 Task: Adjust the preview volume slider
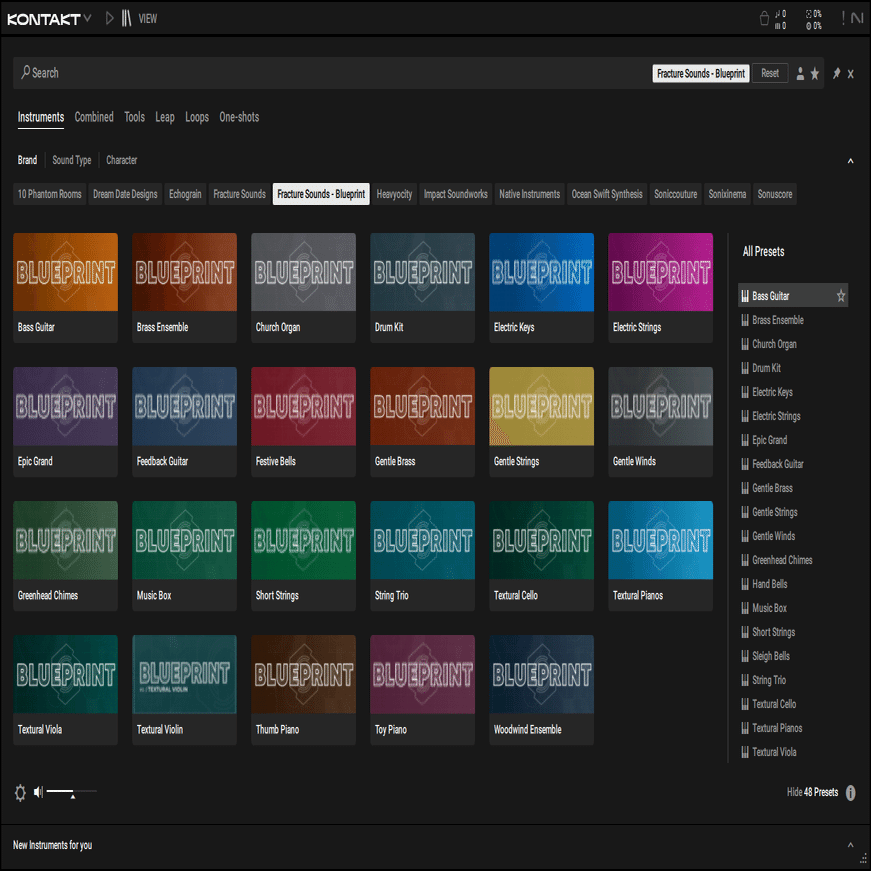(72, 791)
